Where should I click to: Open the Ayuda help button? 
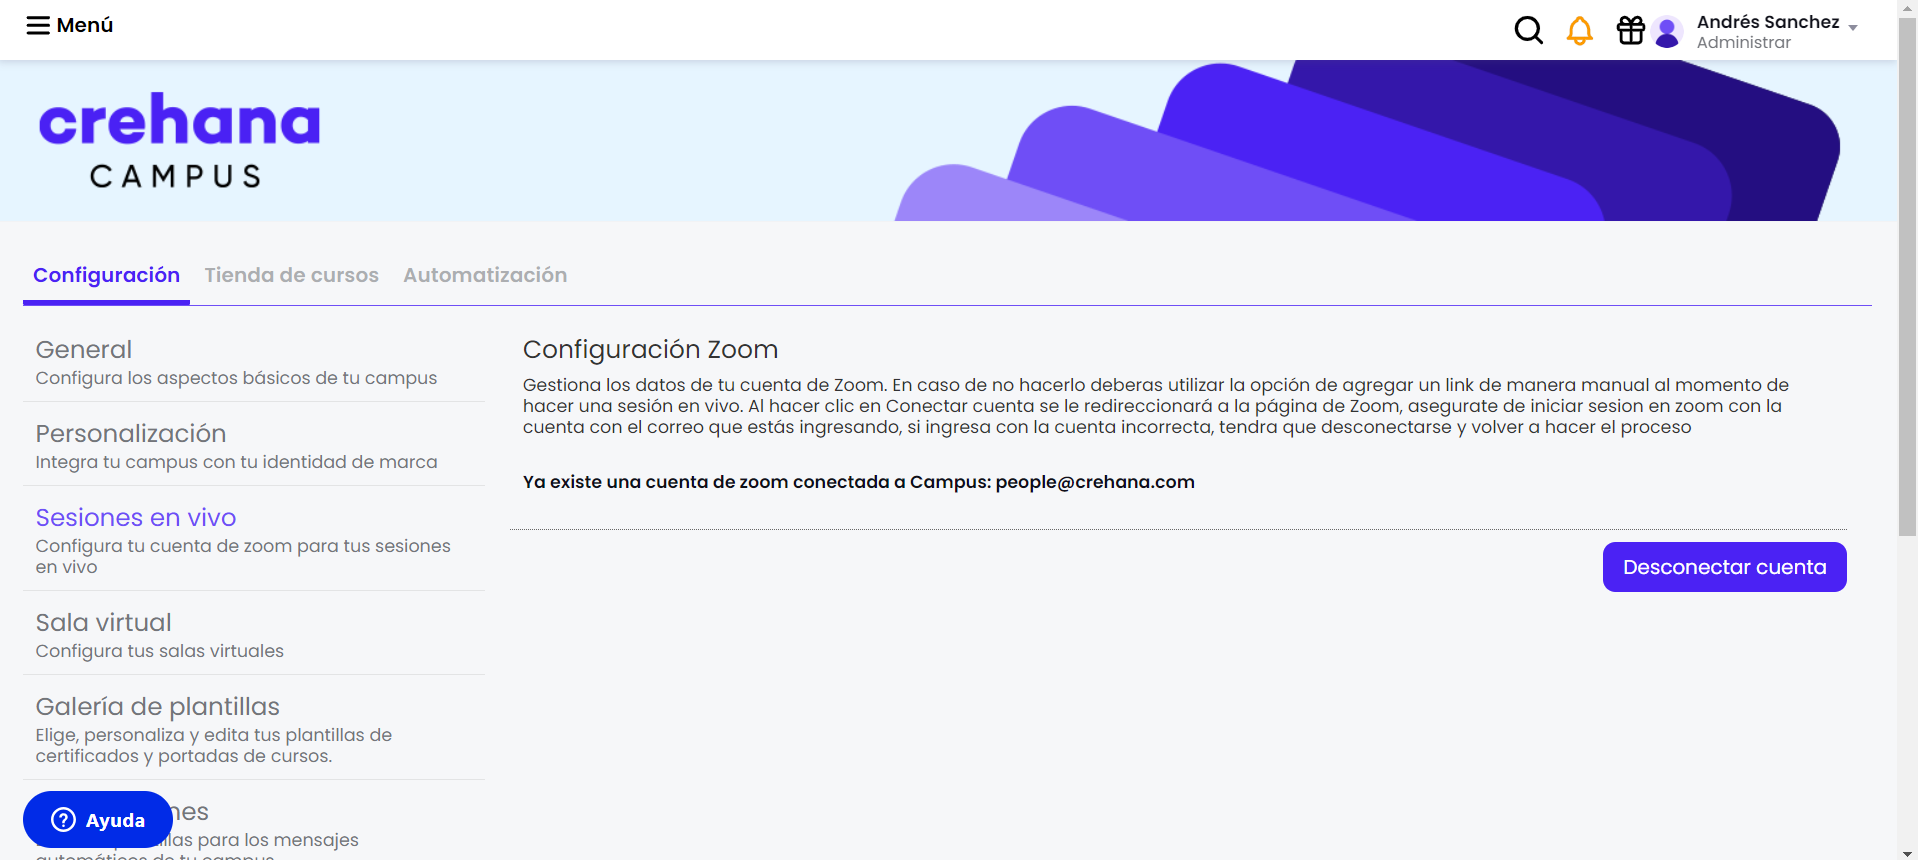pos(98,820)
